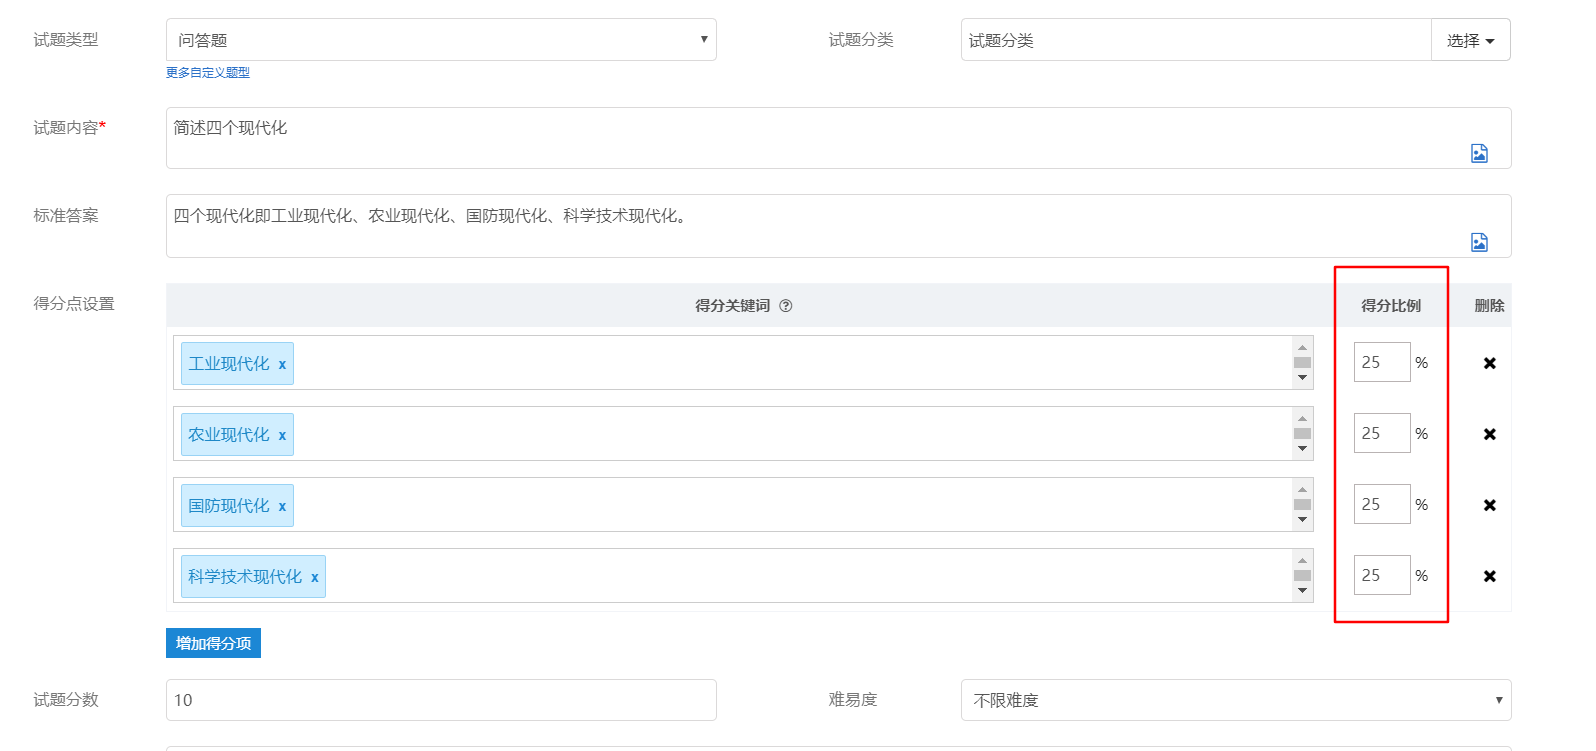Click image upload icon in 试题内容 field
This screenshot has width=1596, height=751.
(1479, 153)
